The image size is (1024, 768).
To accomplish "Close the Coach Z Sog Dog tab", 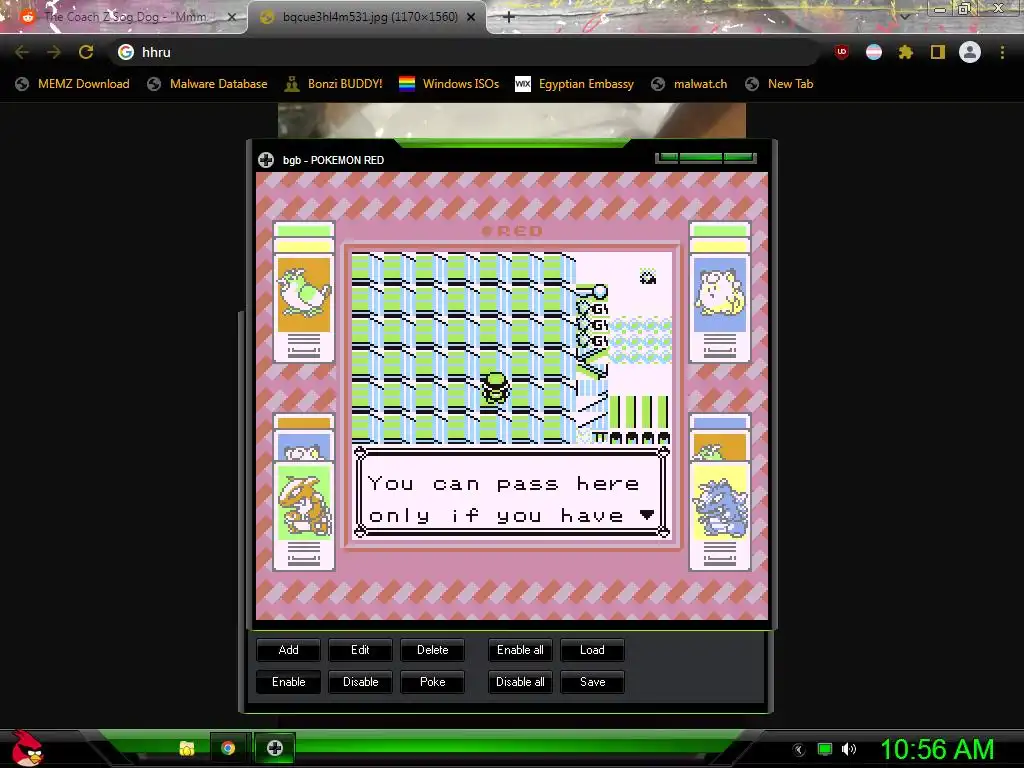I will pyautogui.click(x=232, y=17).
